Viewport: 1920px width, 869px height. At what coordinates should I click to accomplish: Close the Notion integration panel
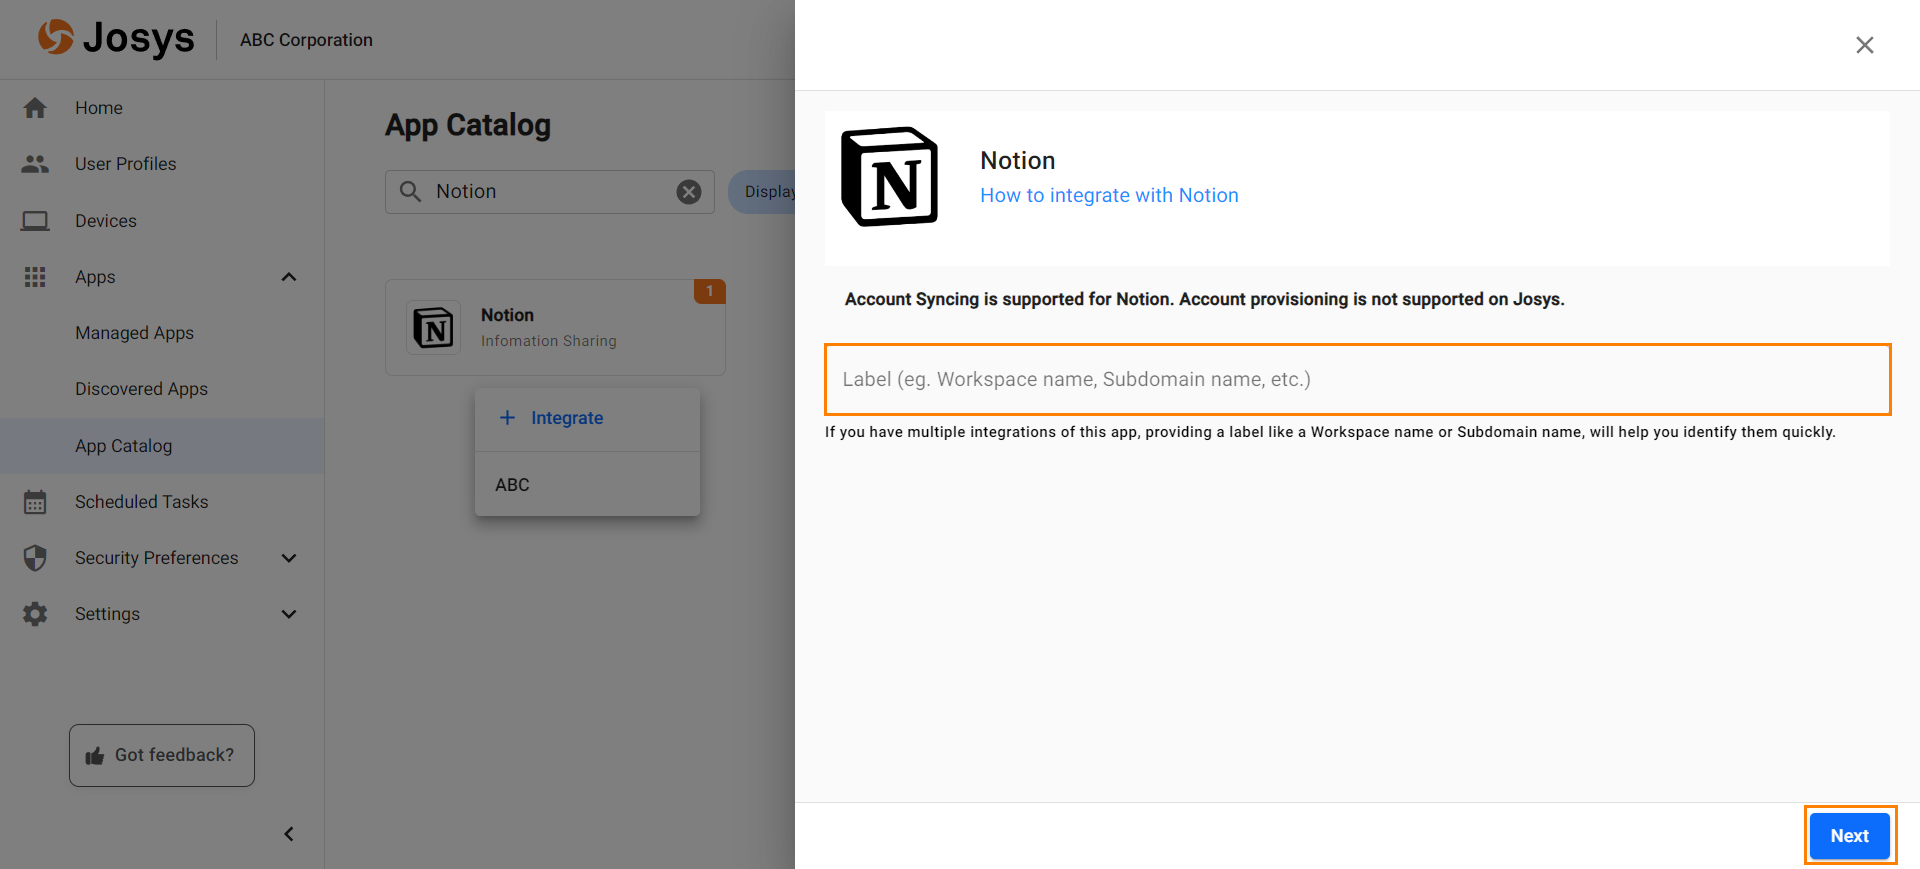[1865, 45]
